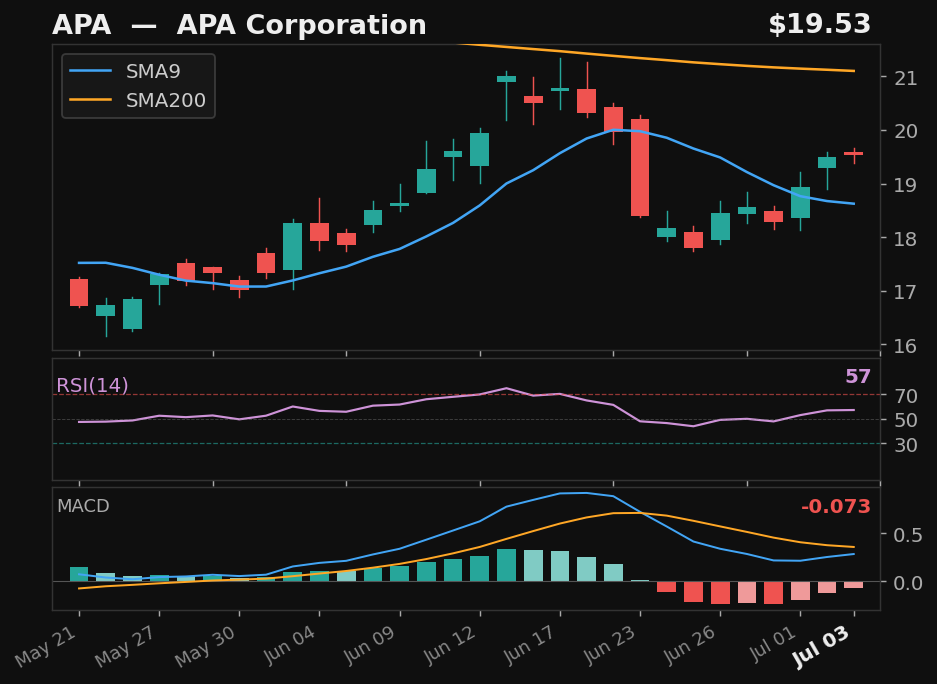Image resolution: width=937 pixels, height=684 pixels.
Task: Click the green Jul 01 candlestick
Action: tap(800, 203)
